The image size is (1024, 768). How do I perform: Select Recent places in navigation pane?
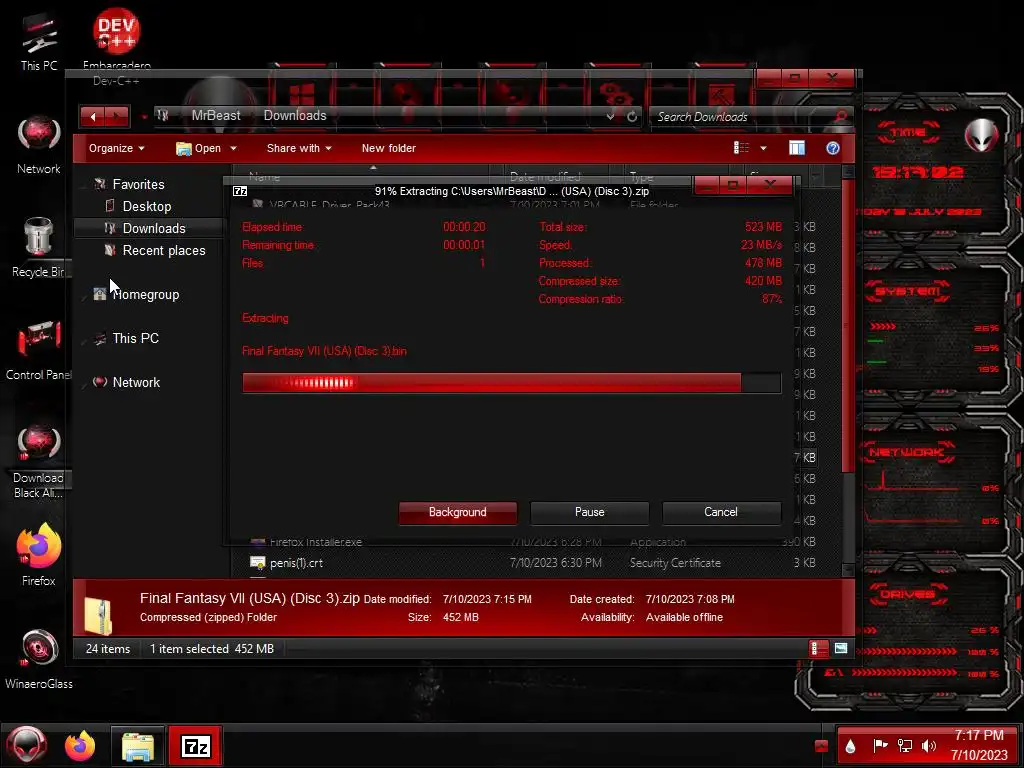tap(163, 251)
